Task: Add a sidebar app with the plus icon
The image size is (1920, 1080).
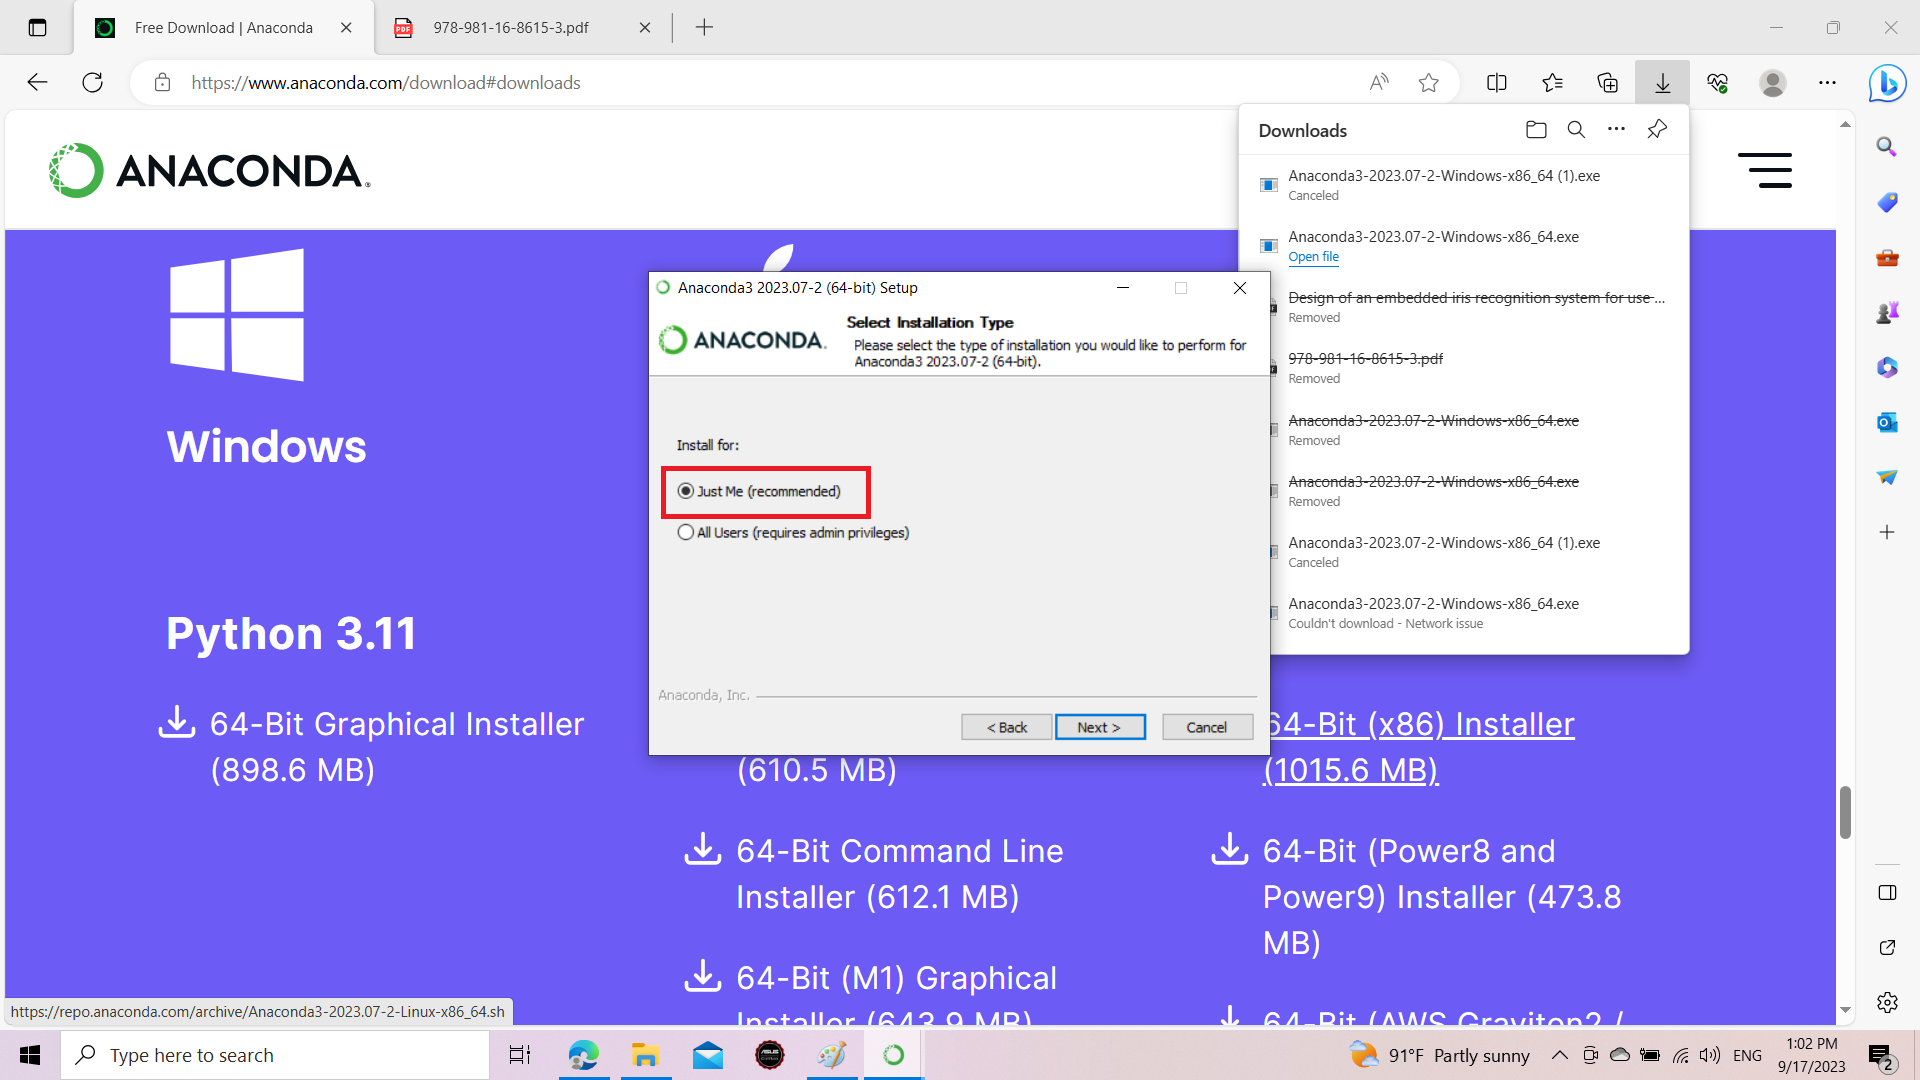Action: pos(1887,532)
